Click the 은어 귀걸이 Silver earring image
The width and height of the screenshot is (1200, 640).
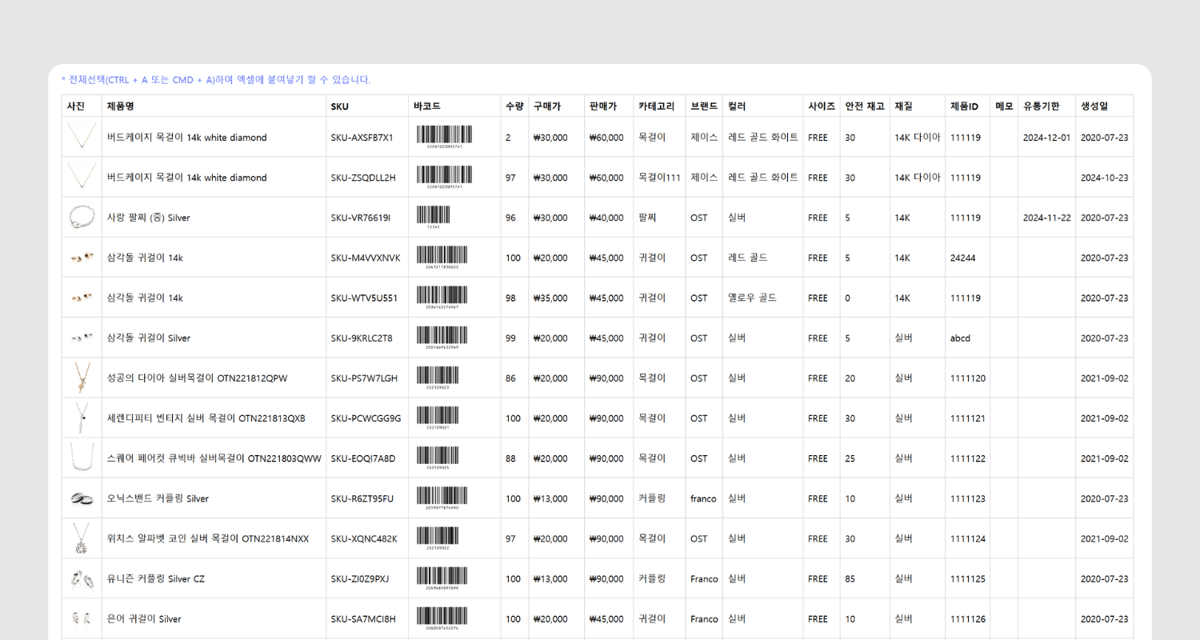point(80,618)
